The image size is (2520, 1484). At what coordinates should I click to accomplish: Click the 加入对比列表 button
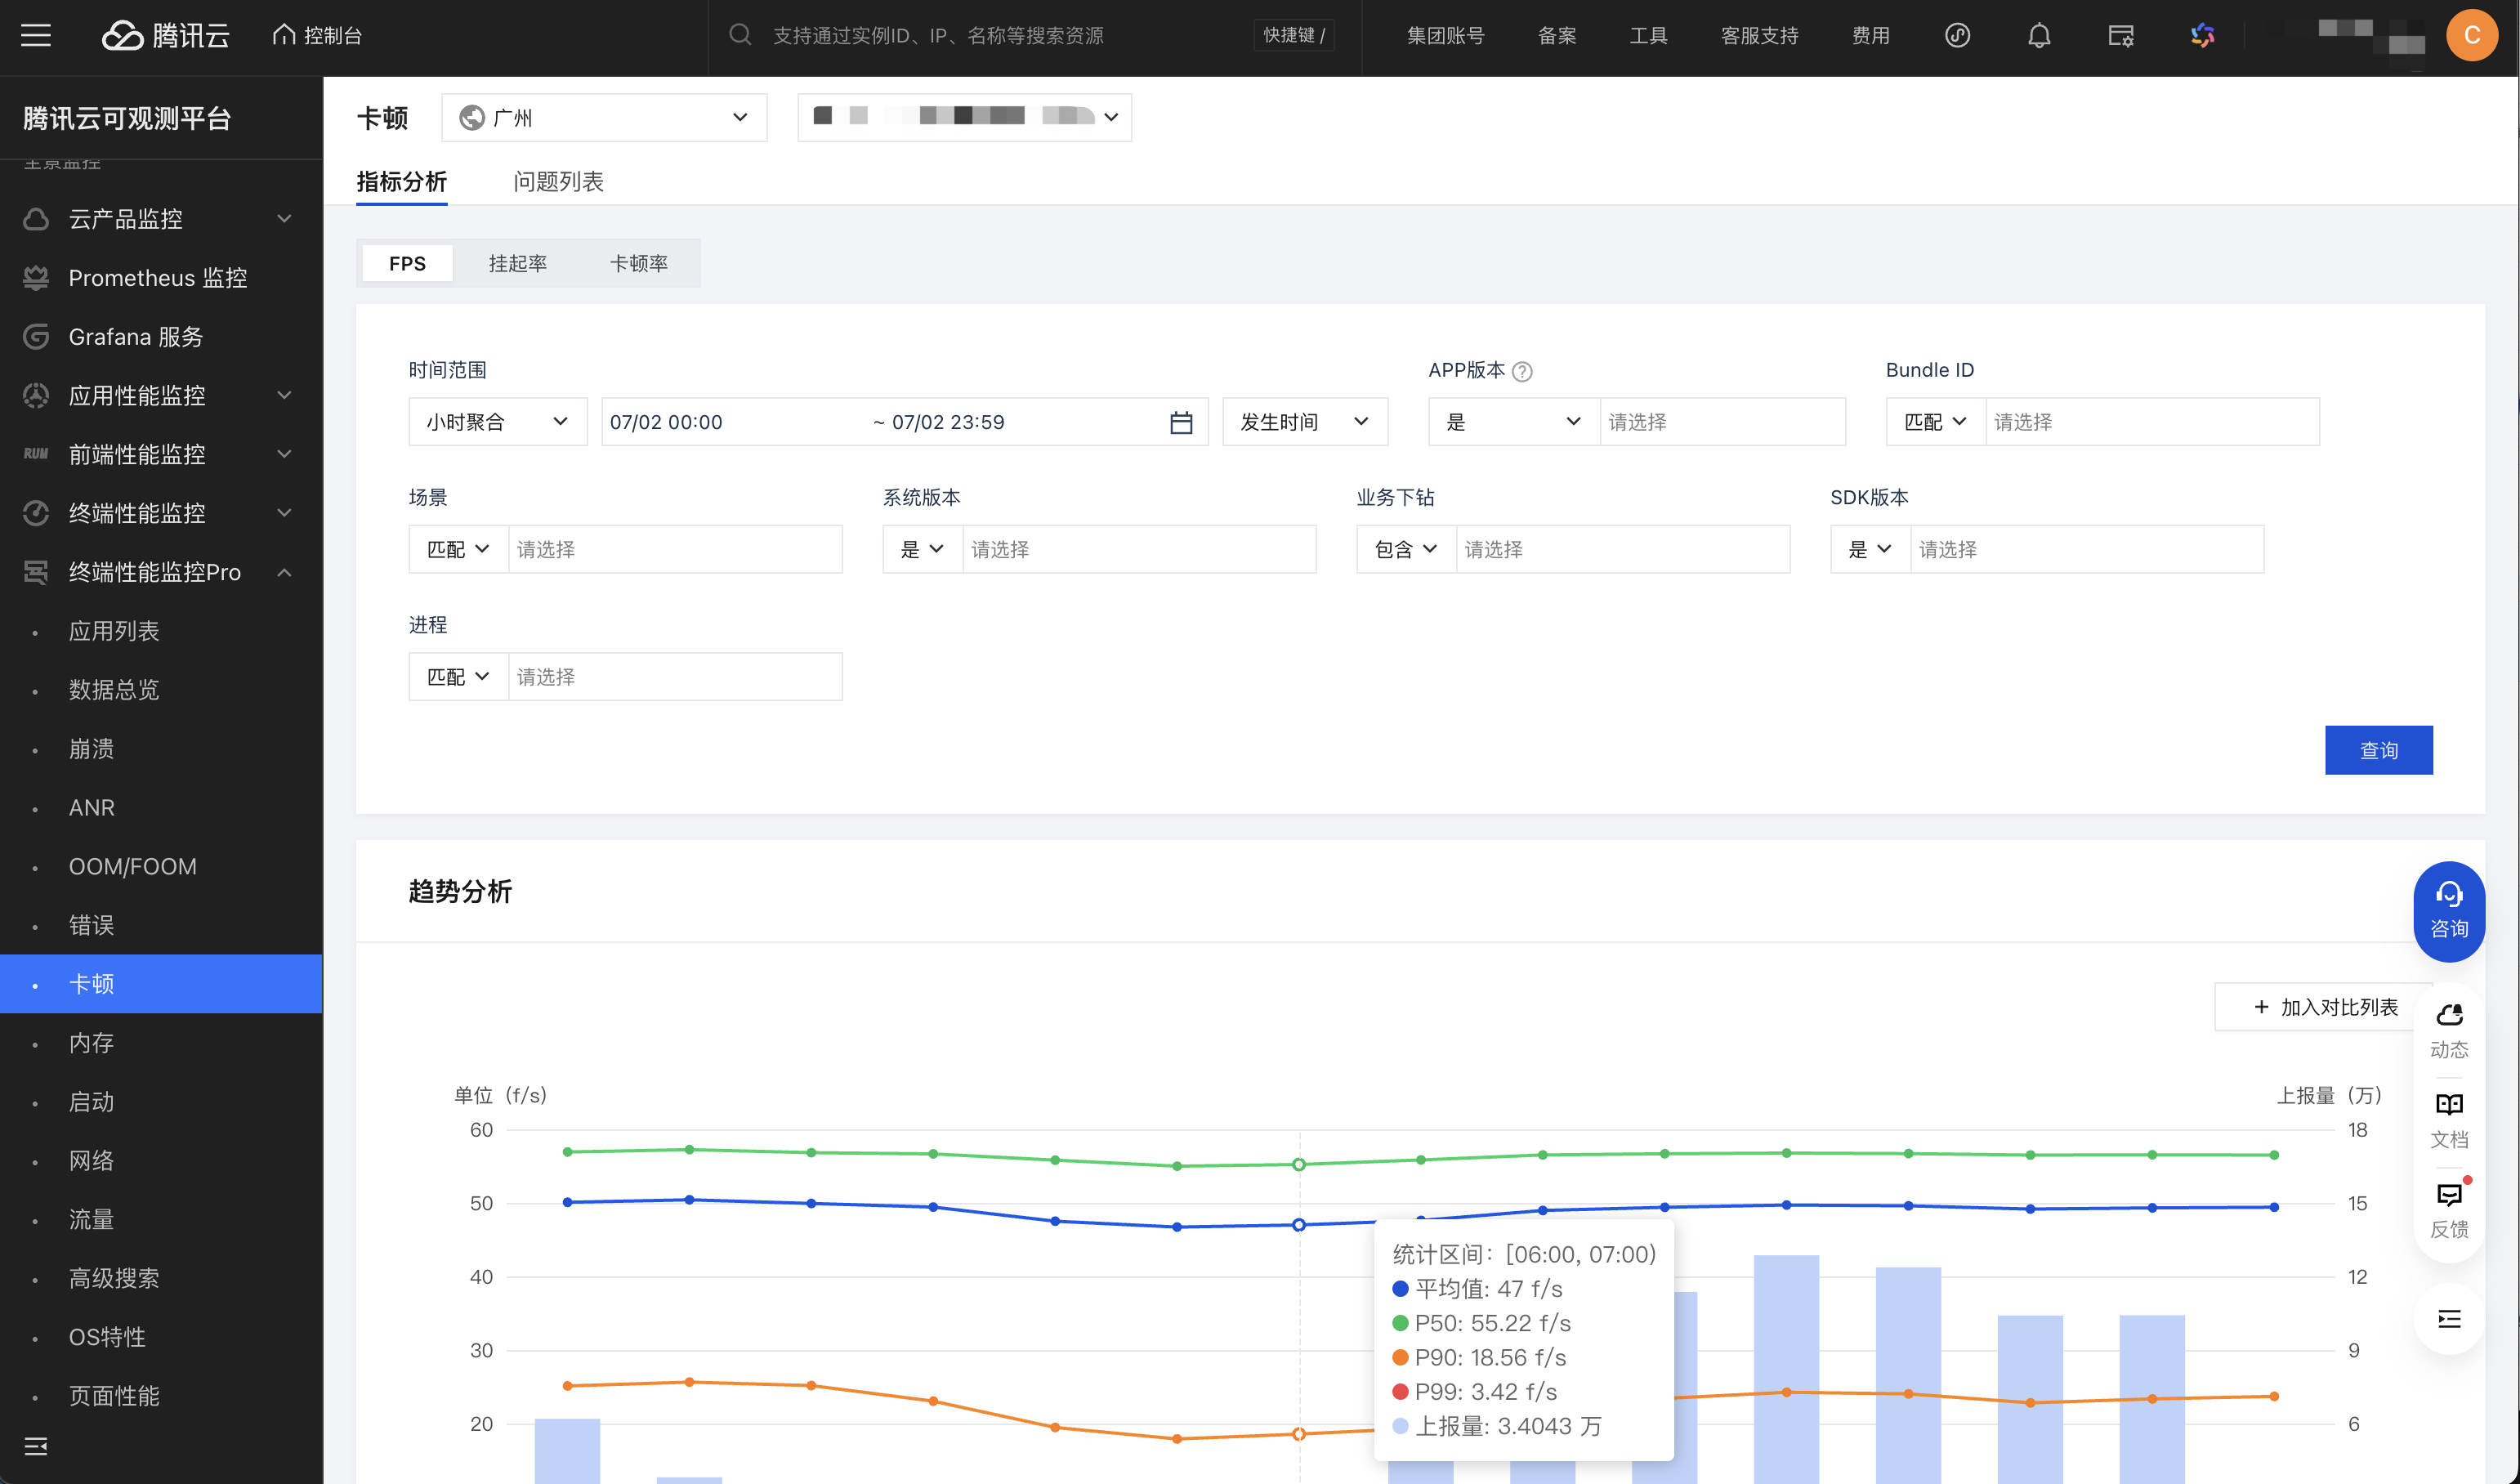2324,1007
